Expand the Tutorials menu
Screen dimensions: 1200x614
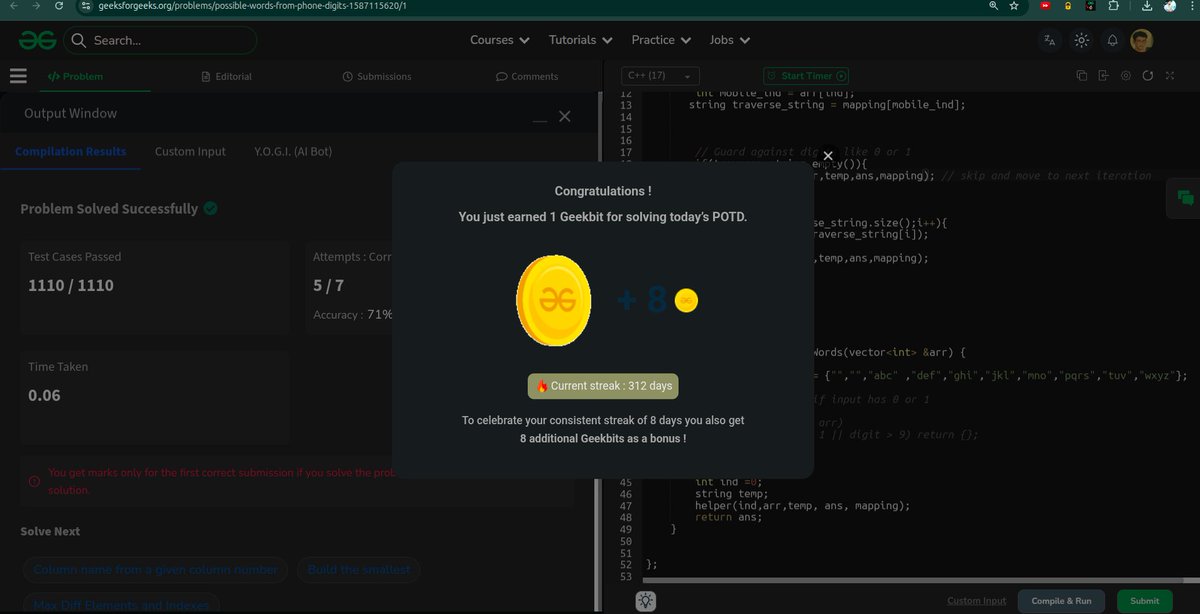[x=580, y=40]
